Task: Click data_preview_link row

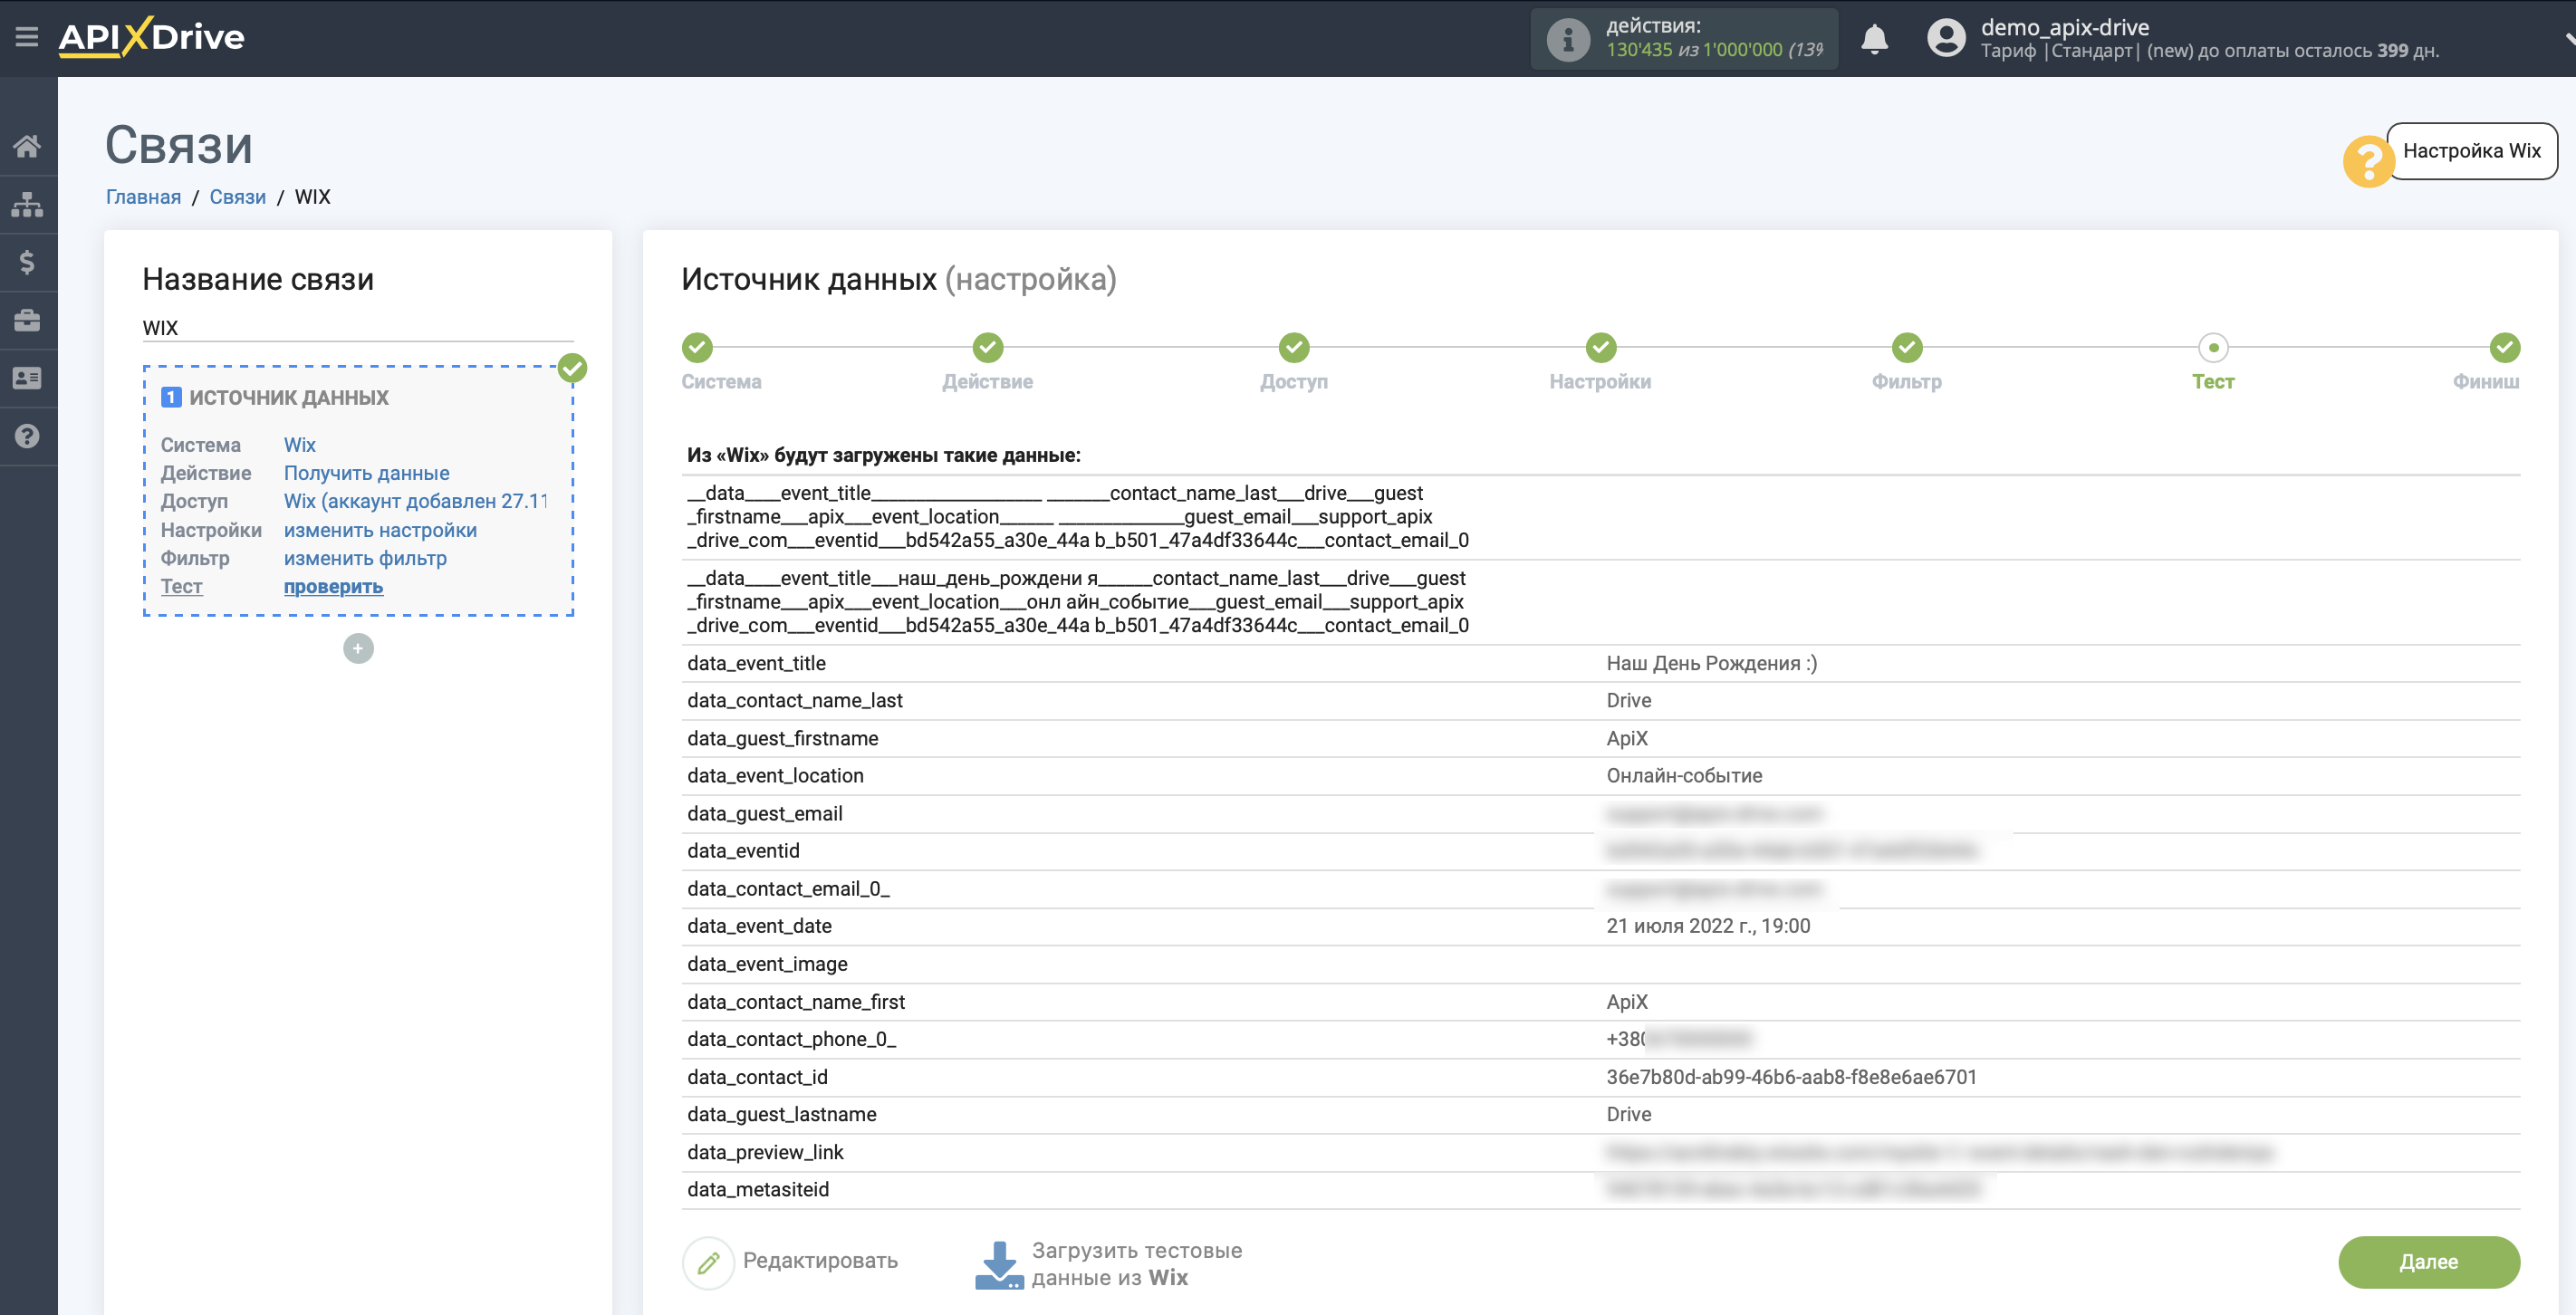Action: [x=1600, y=1152]
